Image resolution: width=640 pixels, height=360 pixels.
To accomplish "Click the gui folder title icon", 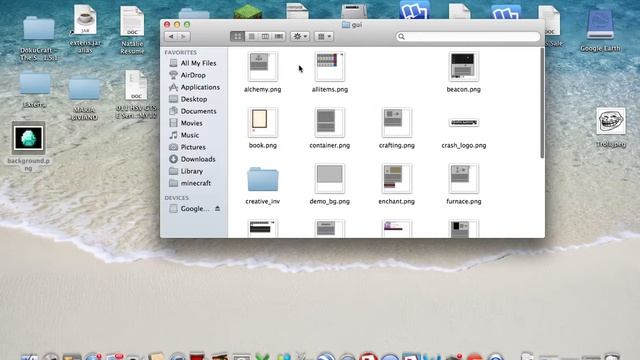I will [x=346, y=24].
